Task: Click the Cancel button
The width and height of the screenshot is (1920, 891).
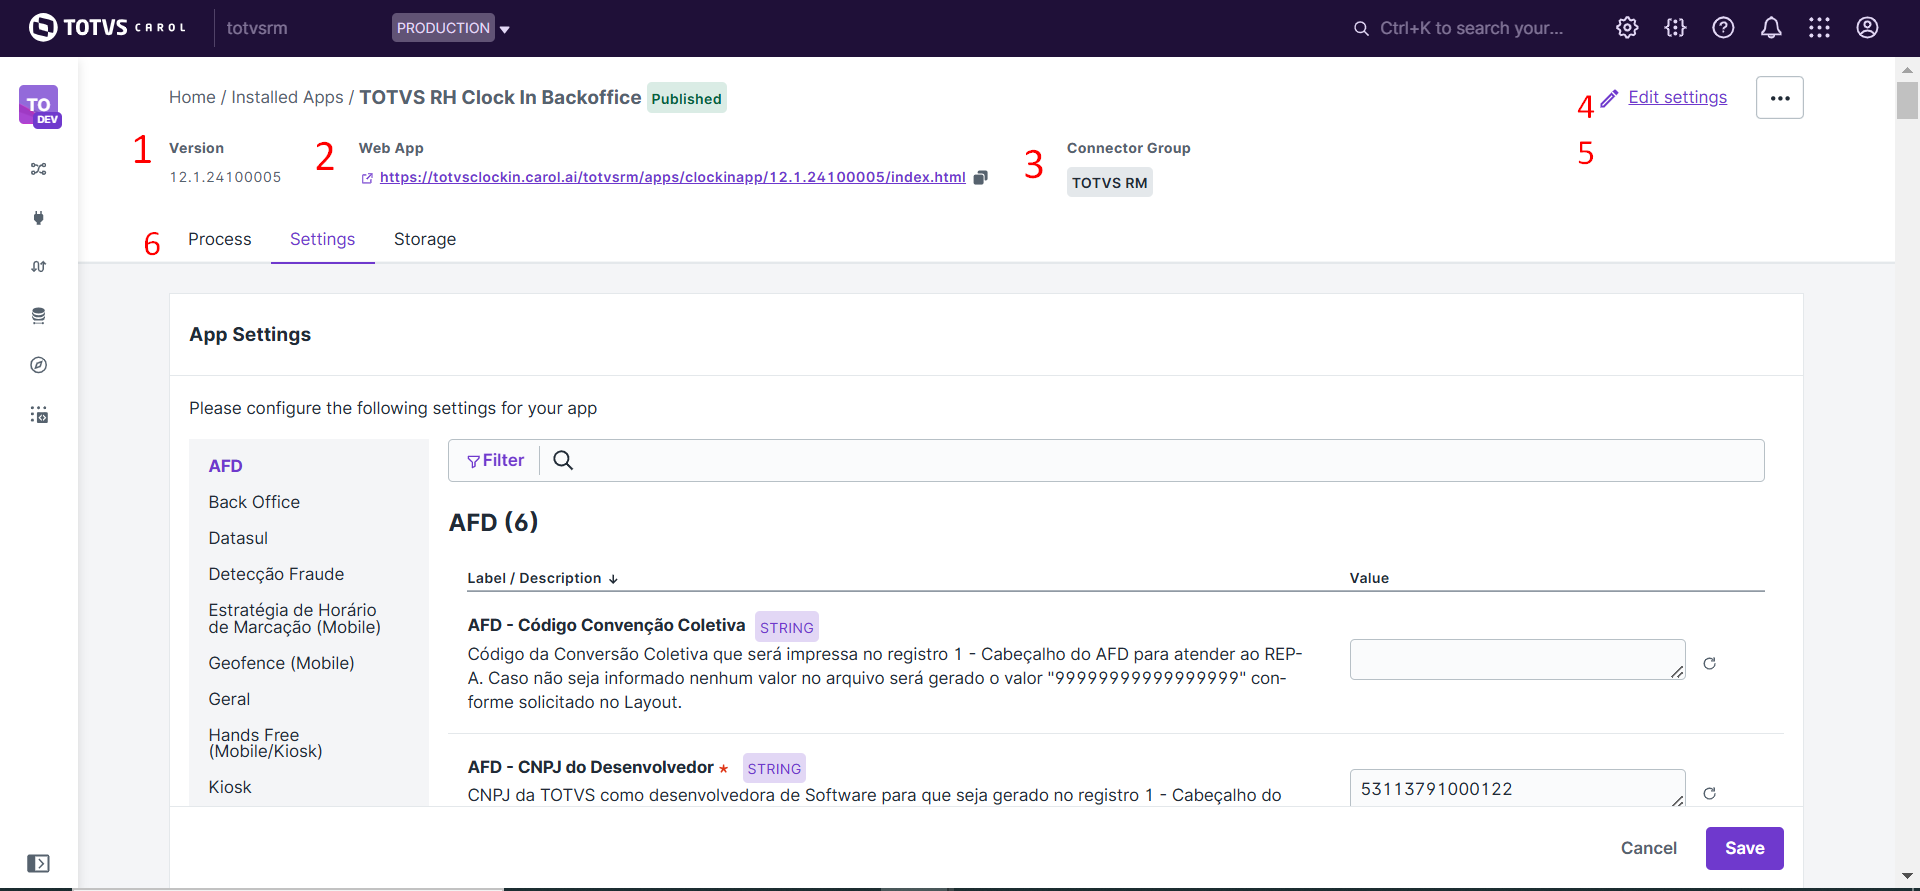Action: 1648,848
